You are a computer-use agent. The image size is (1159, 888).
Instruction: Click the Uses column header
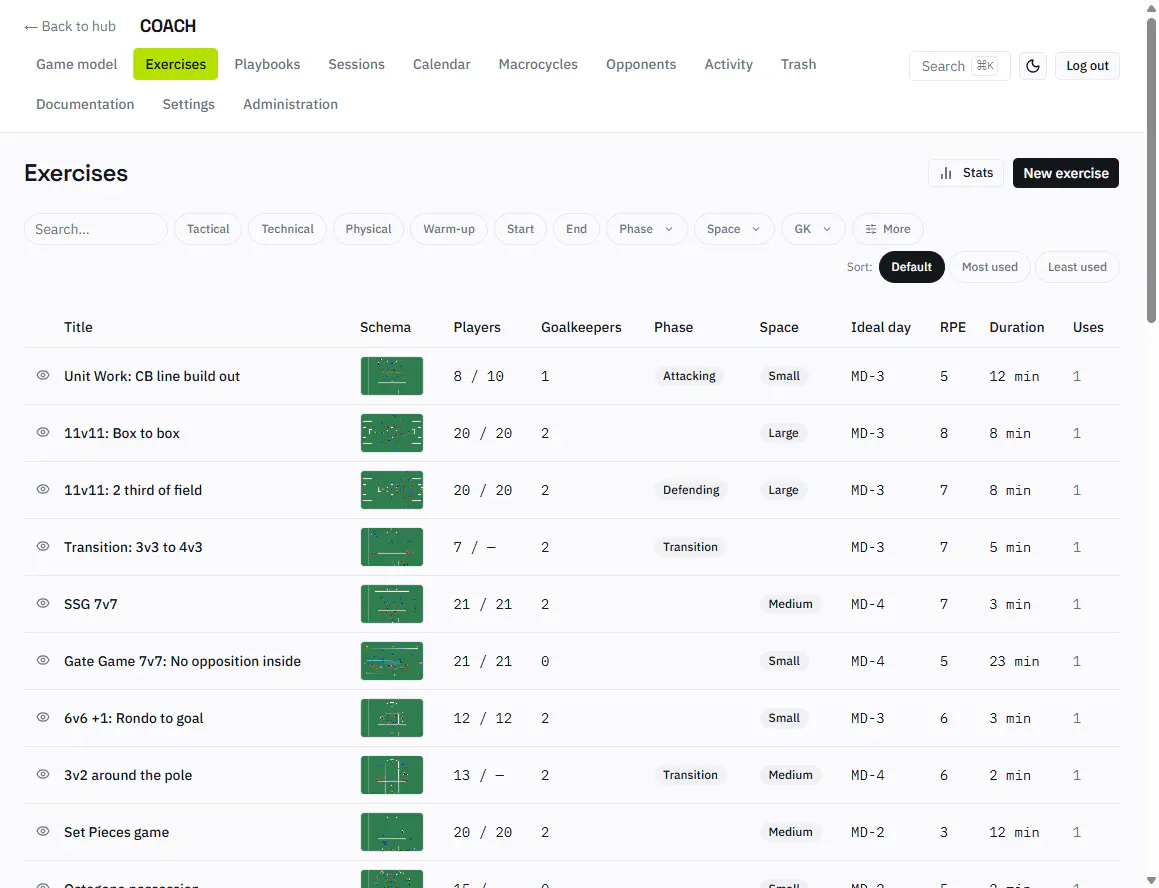coord(1088,327)
